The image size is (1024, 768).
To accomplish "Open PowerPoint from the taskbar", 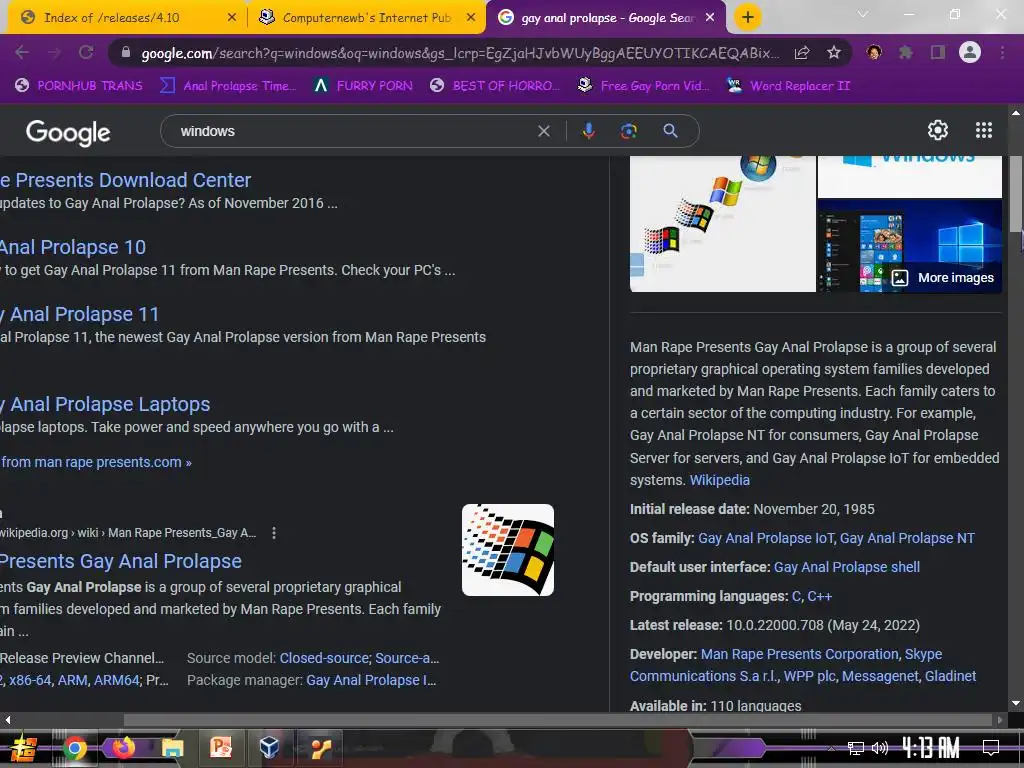I will coord(221,747).
